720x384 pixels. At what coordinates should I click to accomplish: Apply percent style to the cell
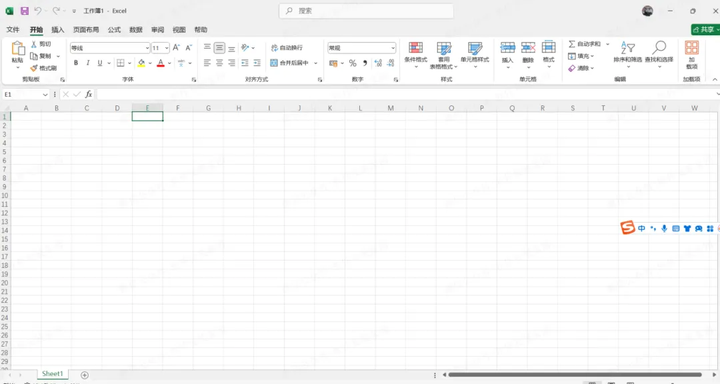click(353, 63)
